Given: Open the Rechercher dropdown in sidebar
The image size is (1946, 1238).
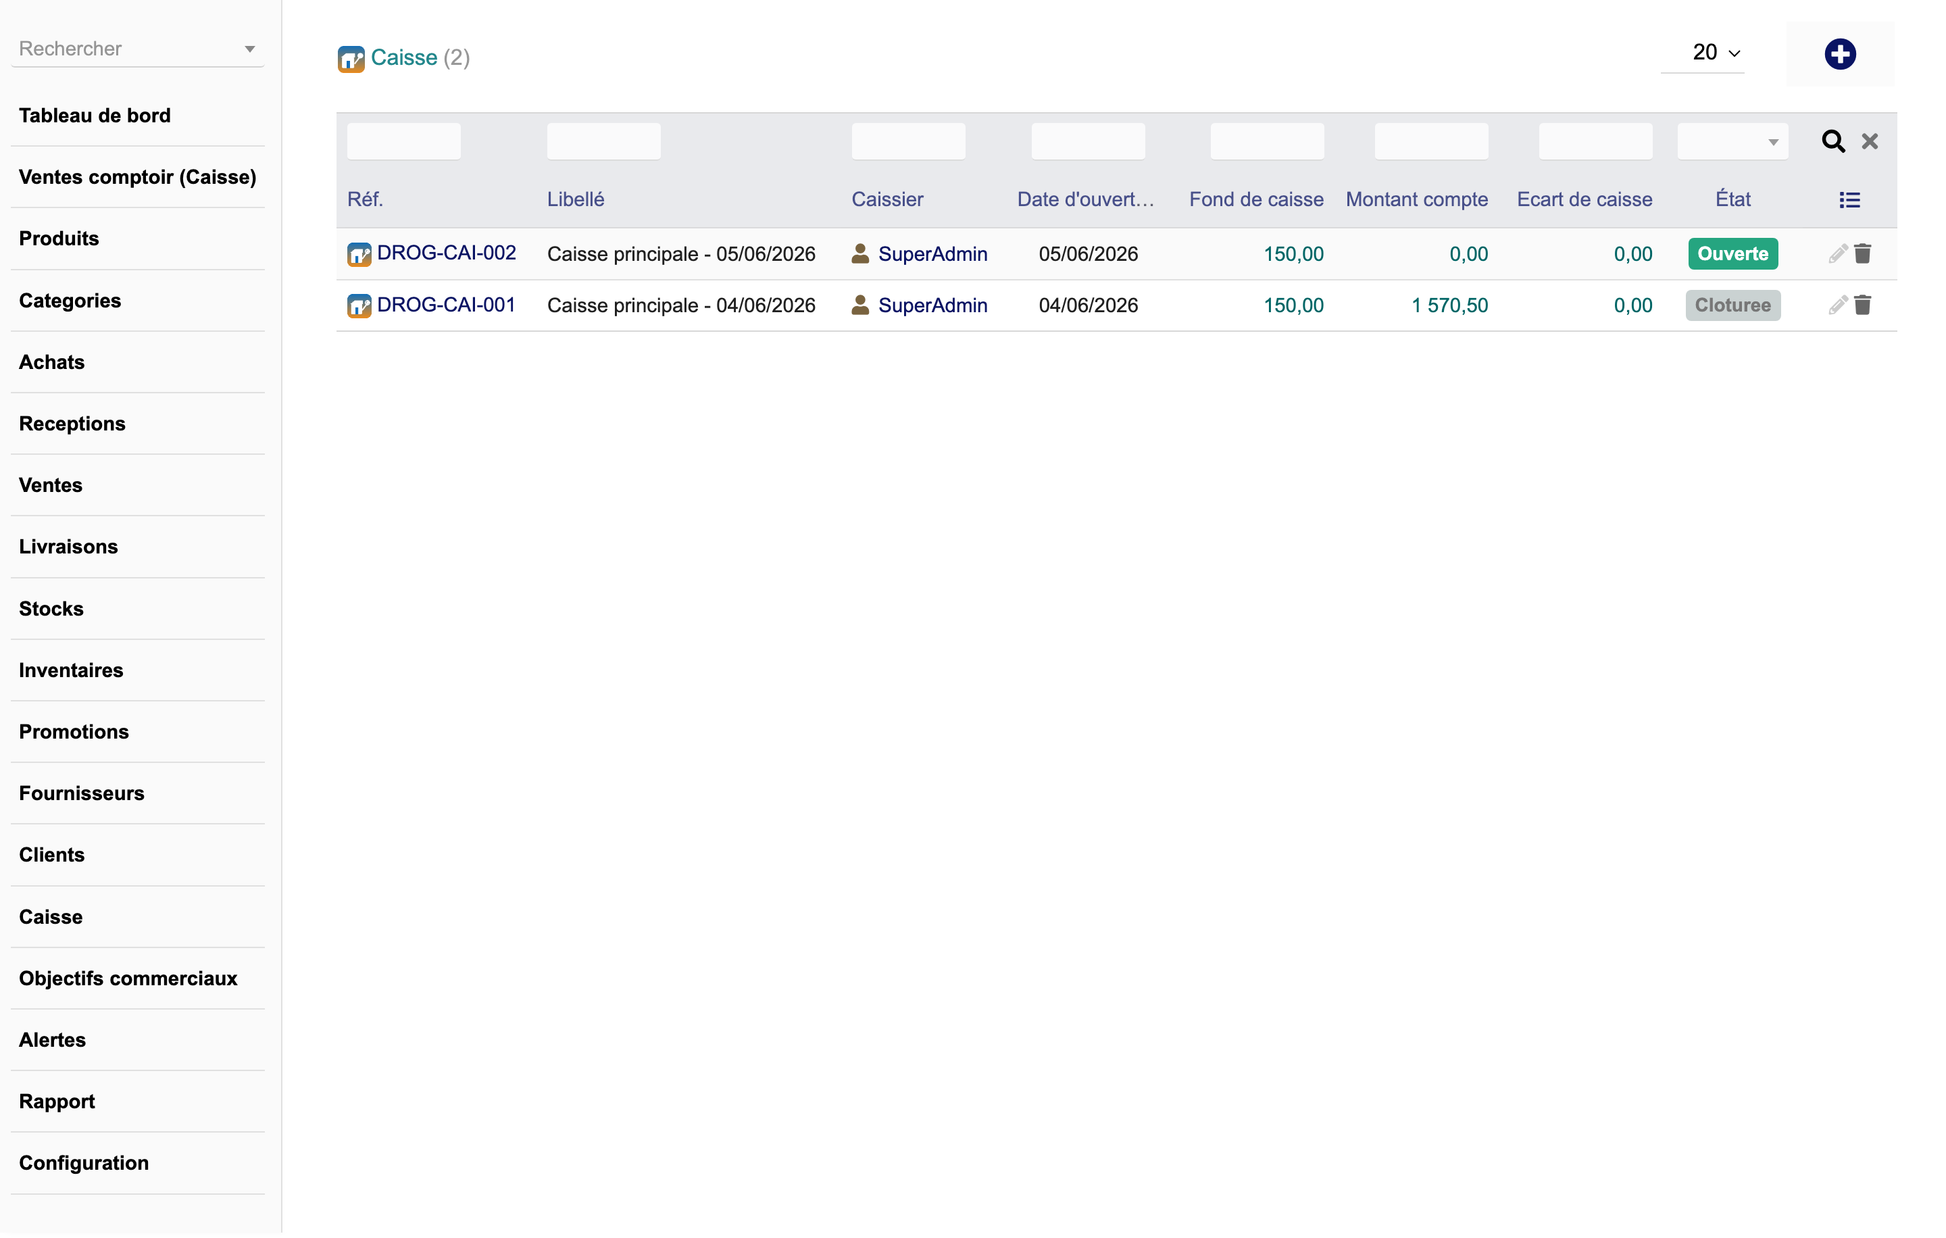Looking at the screenshot, I should pos(138,49).
